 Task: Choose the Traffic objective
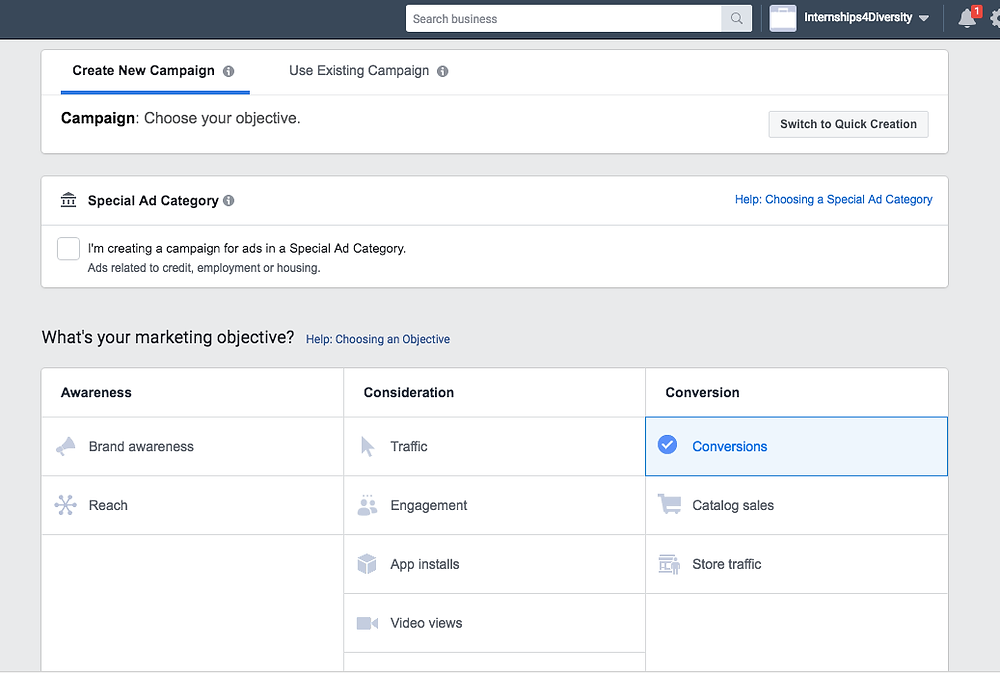click(x=494, y=447)
